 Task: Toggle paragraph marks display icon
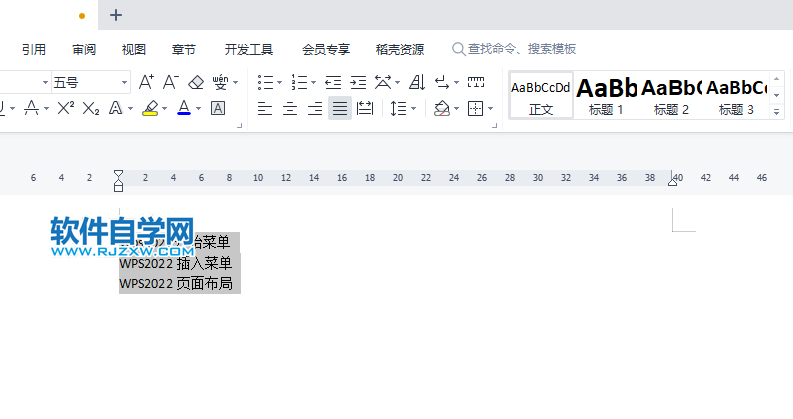click(442, 82)
